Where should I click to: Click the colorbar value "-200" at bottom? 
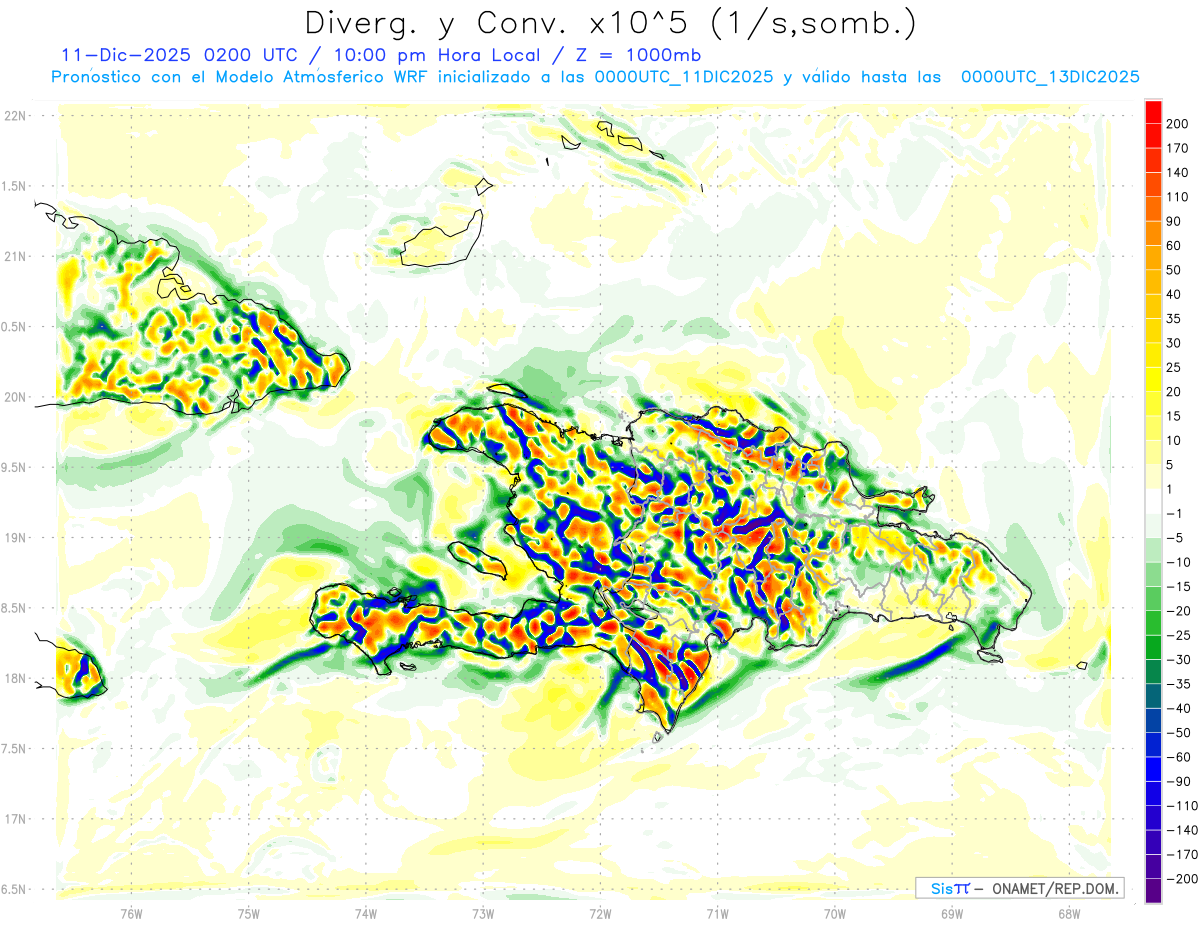tap(1180, 880)
